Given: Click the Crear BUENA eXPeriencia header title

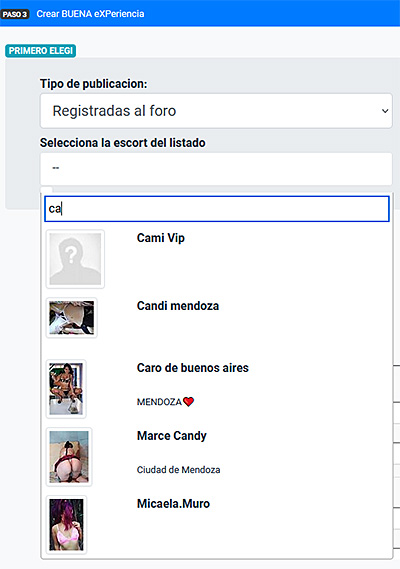Looking at the screenshot, I should (x=90, y=14).
